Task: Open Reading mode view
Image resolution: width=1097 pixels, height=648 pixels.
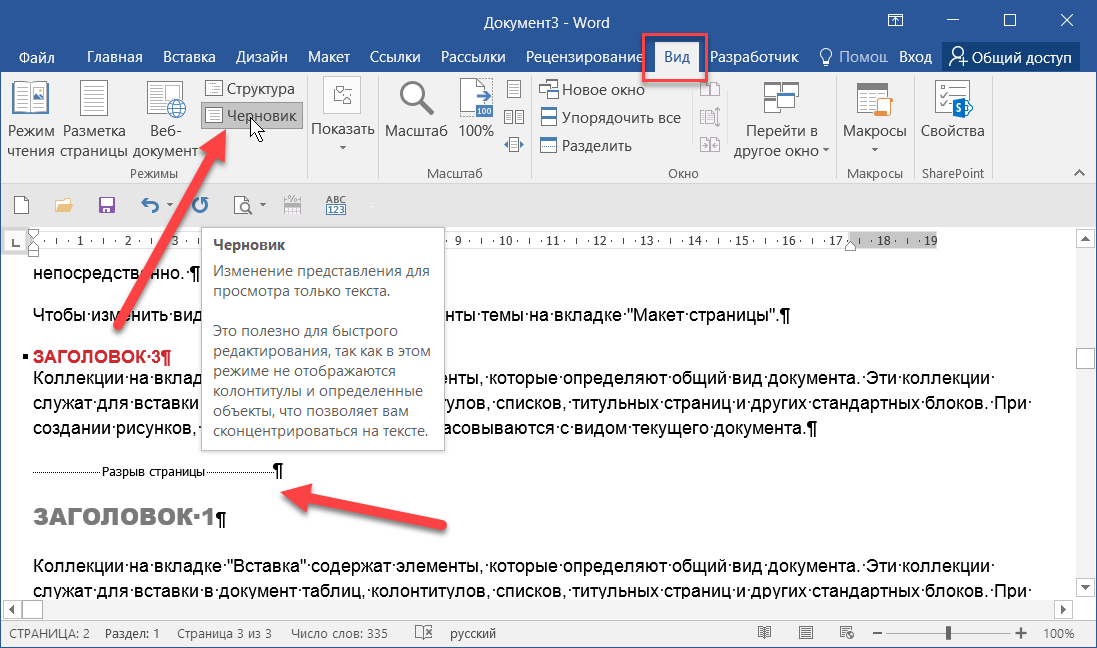Action: pos(31,119)
